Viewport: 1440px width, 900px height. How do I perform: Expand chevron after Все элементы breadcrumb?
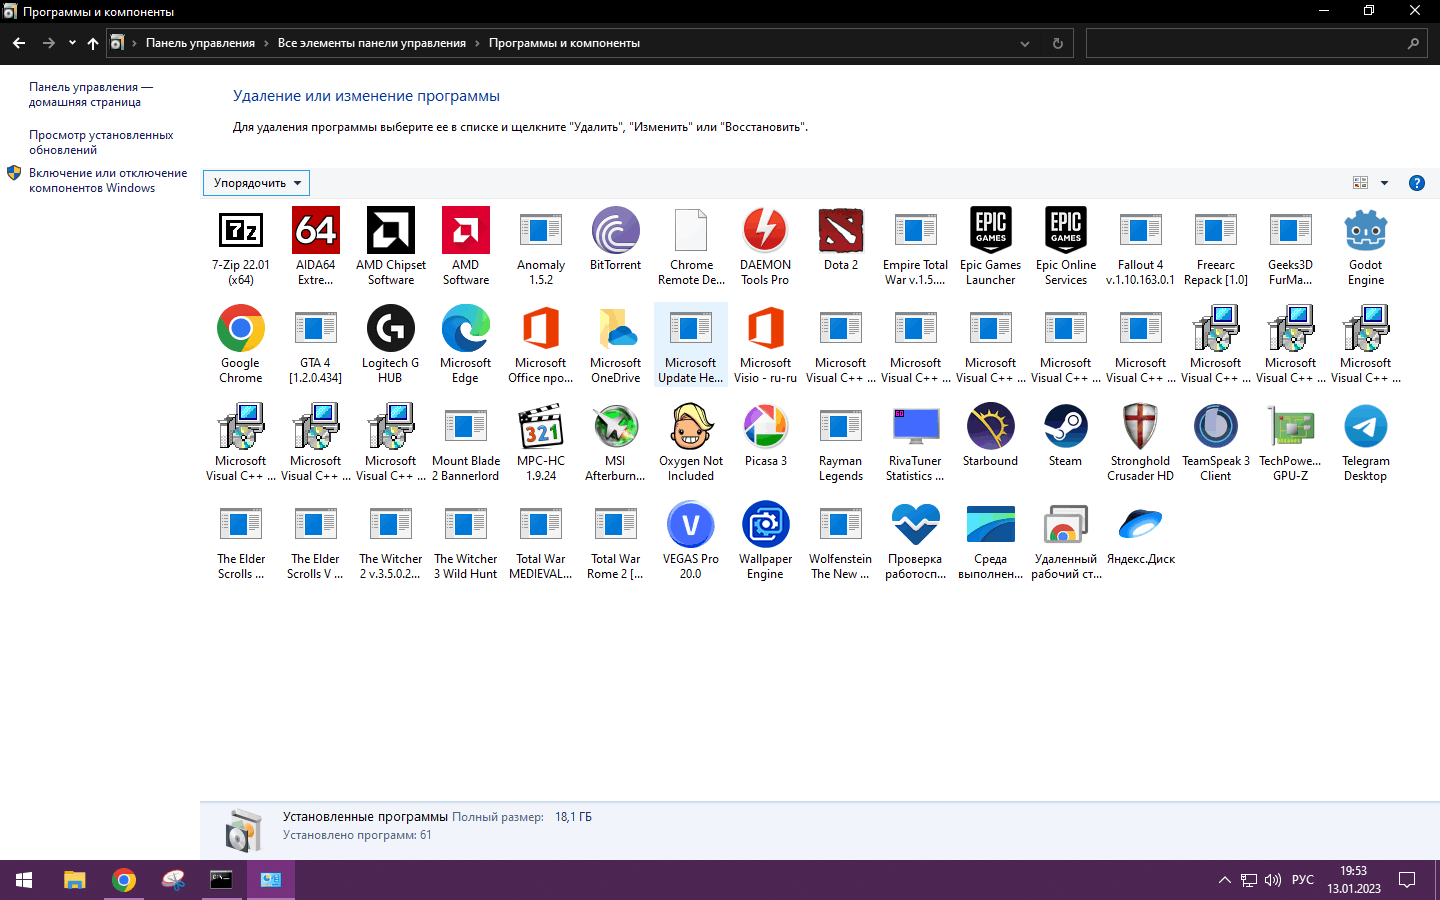(x=477, y=43)
